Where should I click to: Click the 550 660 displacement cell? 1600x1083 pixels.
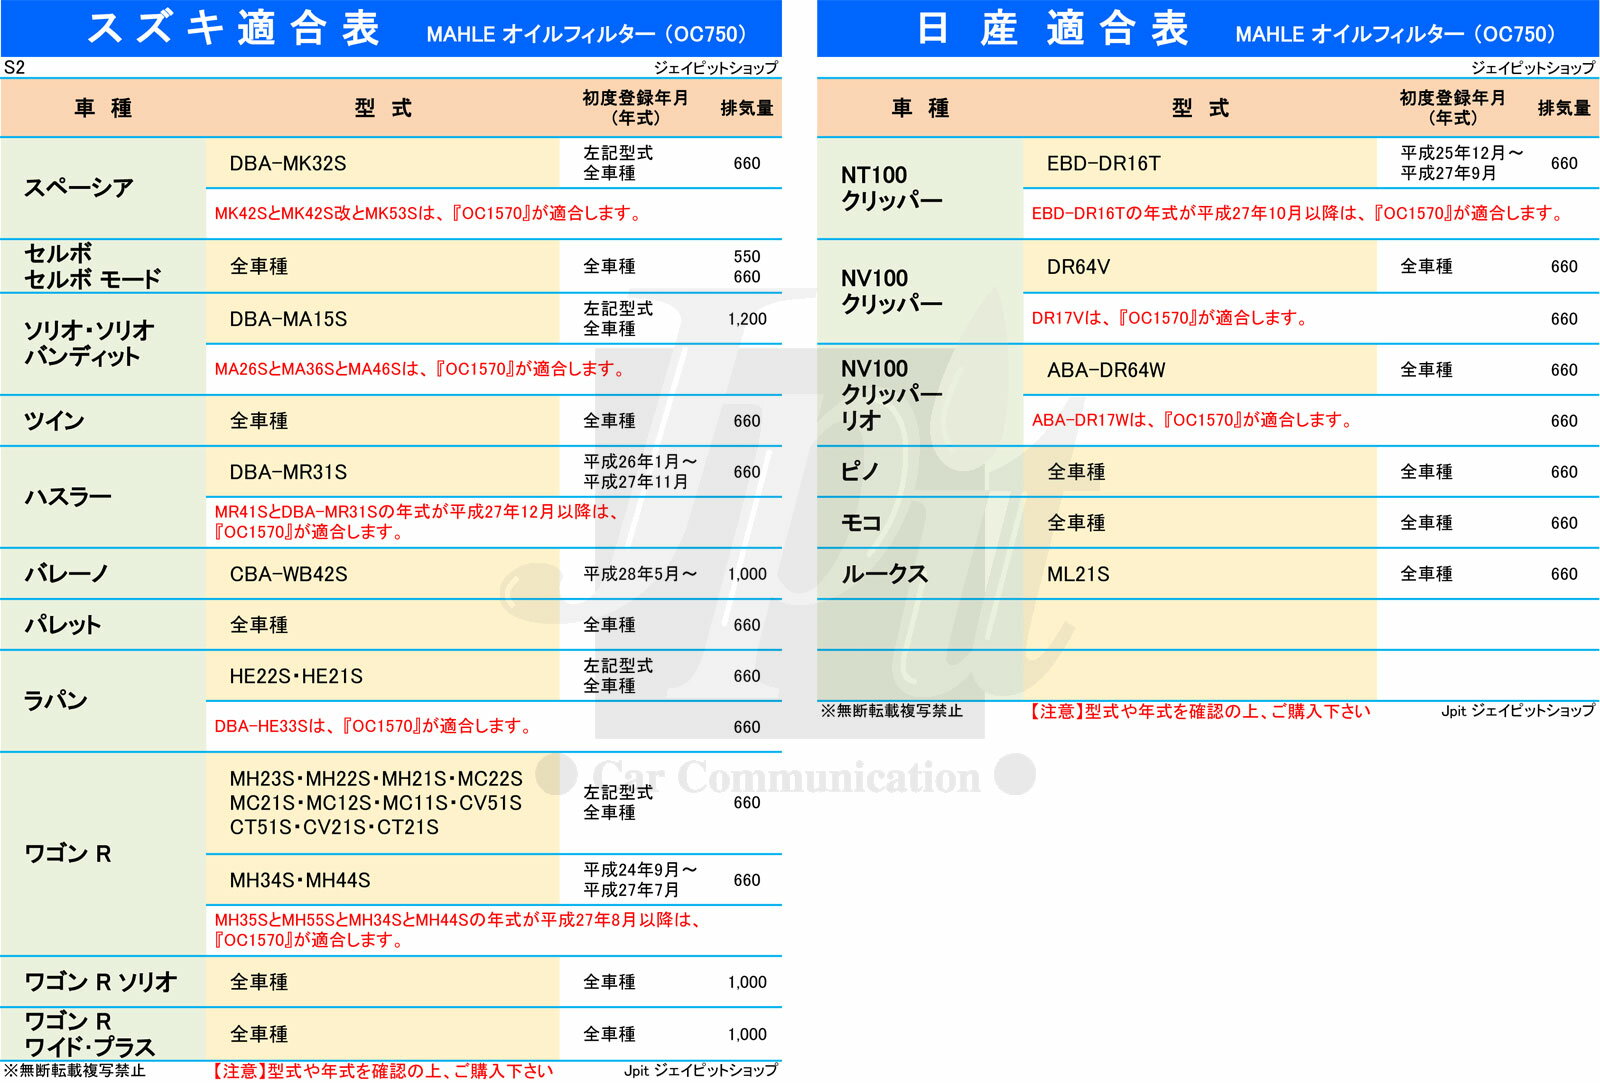pyautogui.click(x=747, y=266)
